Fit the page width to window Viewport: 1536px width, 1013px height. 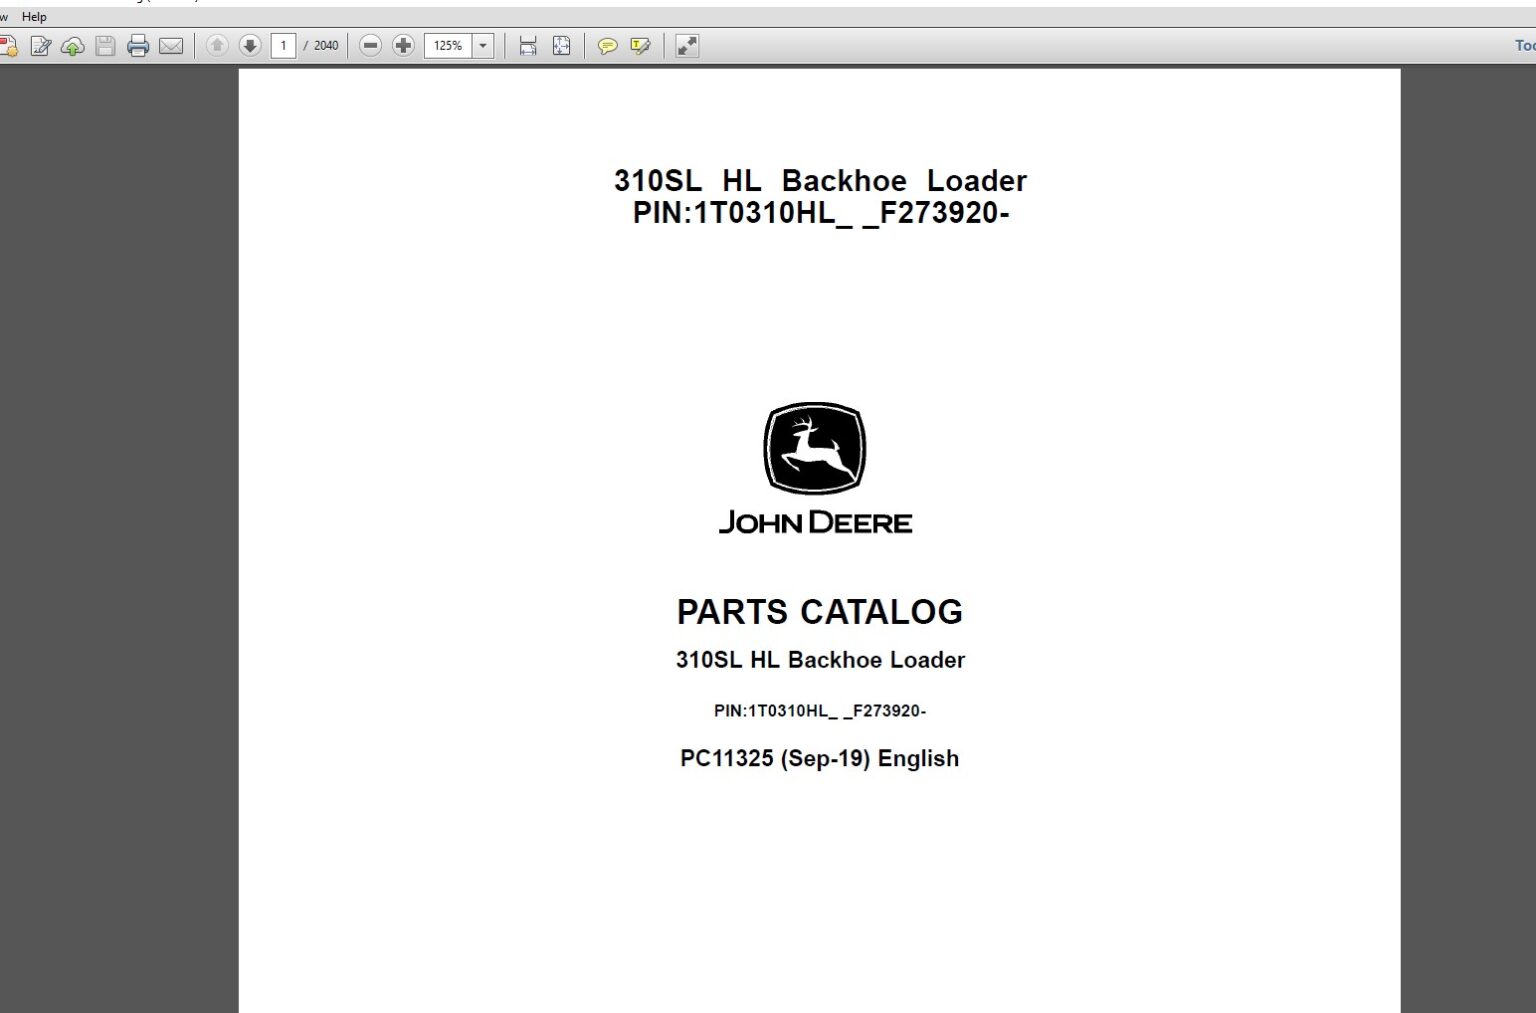(527, 46)
